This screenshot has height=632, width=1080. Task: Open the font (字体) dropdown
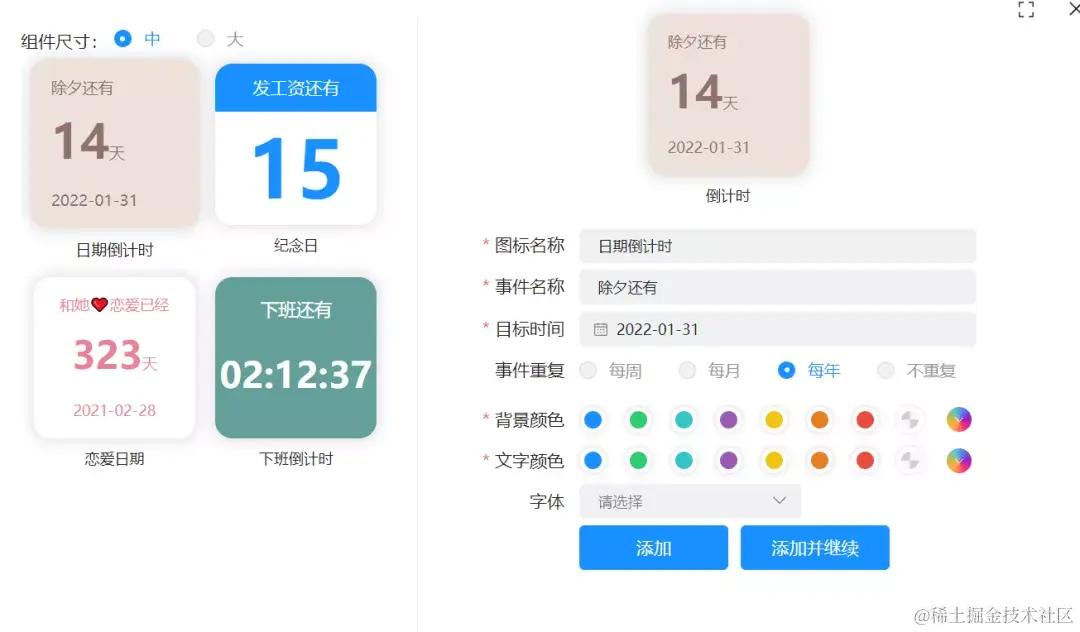[689, 501]
